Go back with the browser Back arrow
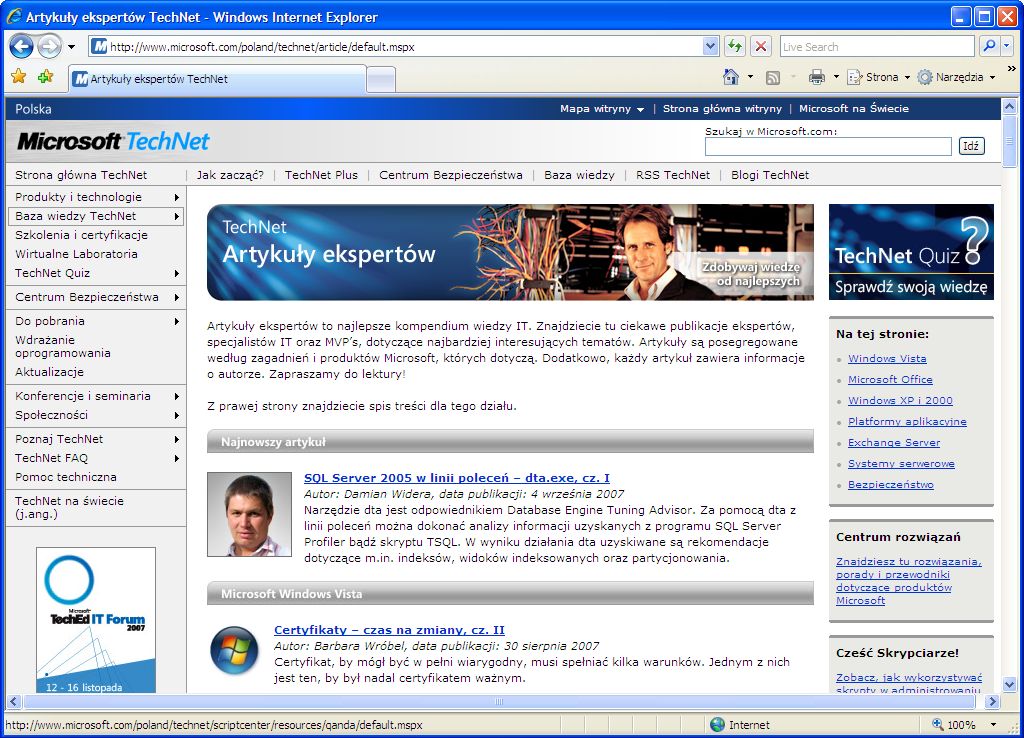The image size is (1024, 738). coord(22,46)
